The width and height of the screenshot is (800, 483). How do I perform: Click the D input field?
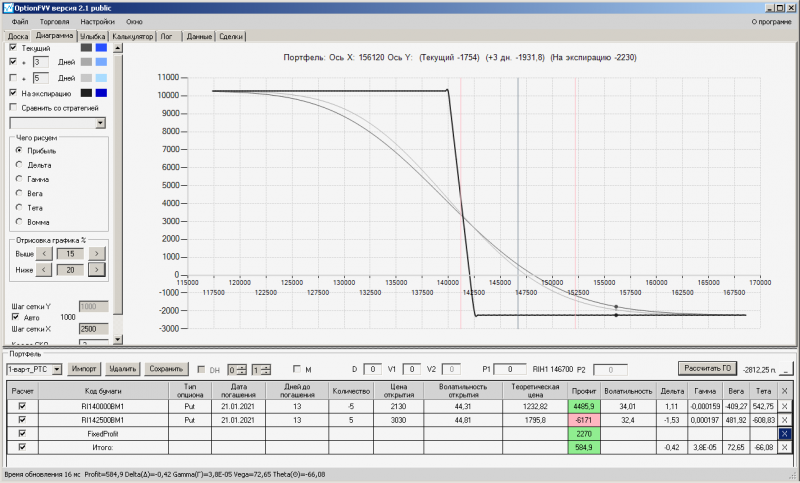(372, 369)
